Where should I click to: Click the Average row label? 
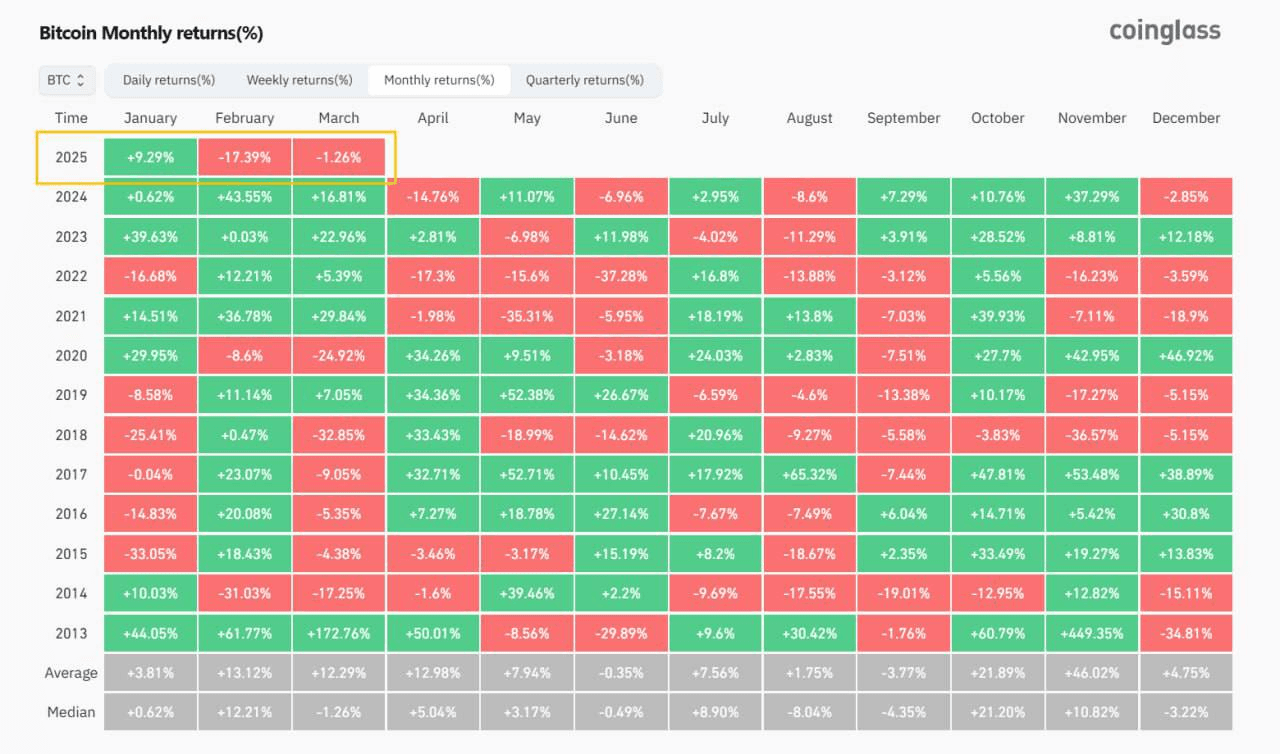71,673
